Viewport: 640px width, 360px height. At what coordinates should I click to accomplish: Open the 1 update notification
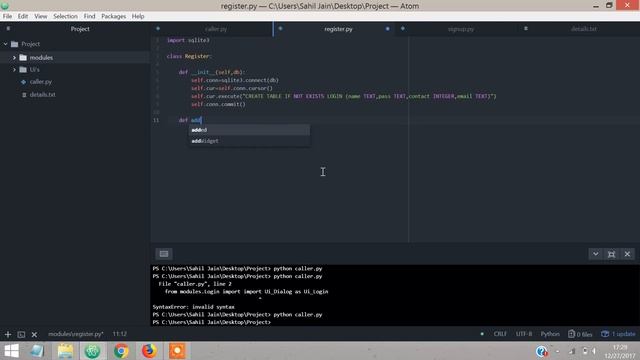[x=618, y=334]
